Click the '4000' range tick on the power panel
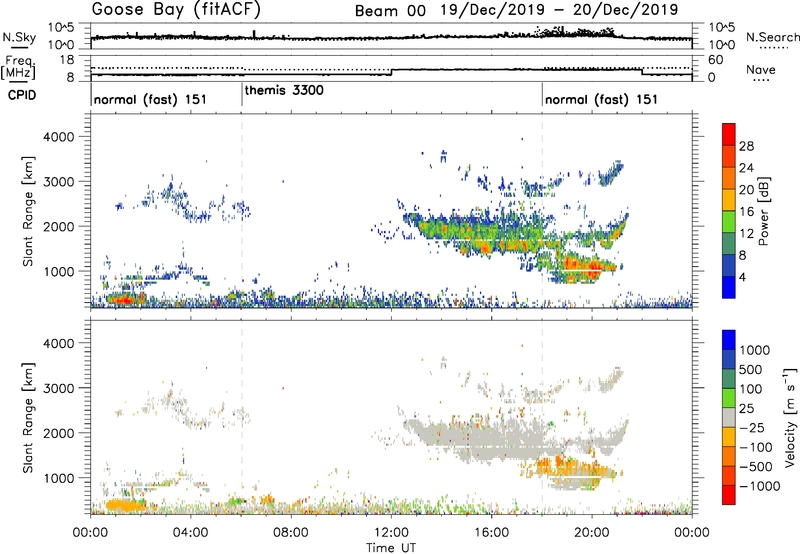 pyautogui.click(x=57, y=137)
